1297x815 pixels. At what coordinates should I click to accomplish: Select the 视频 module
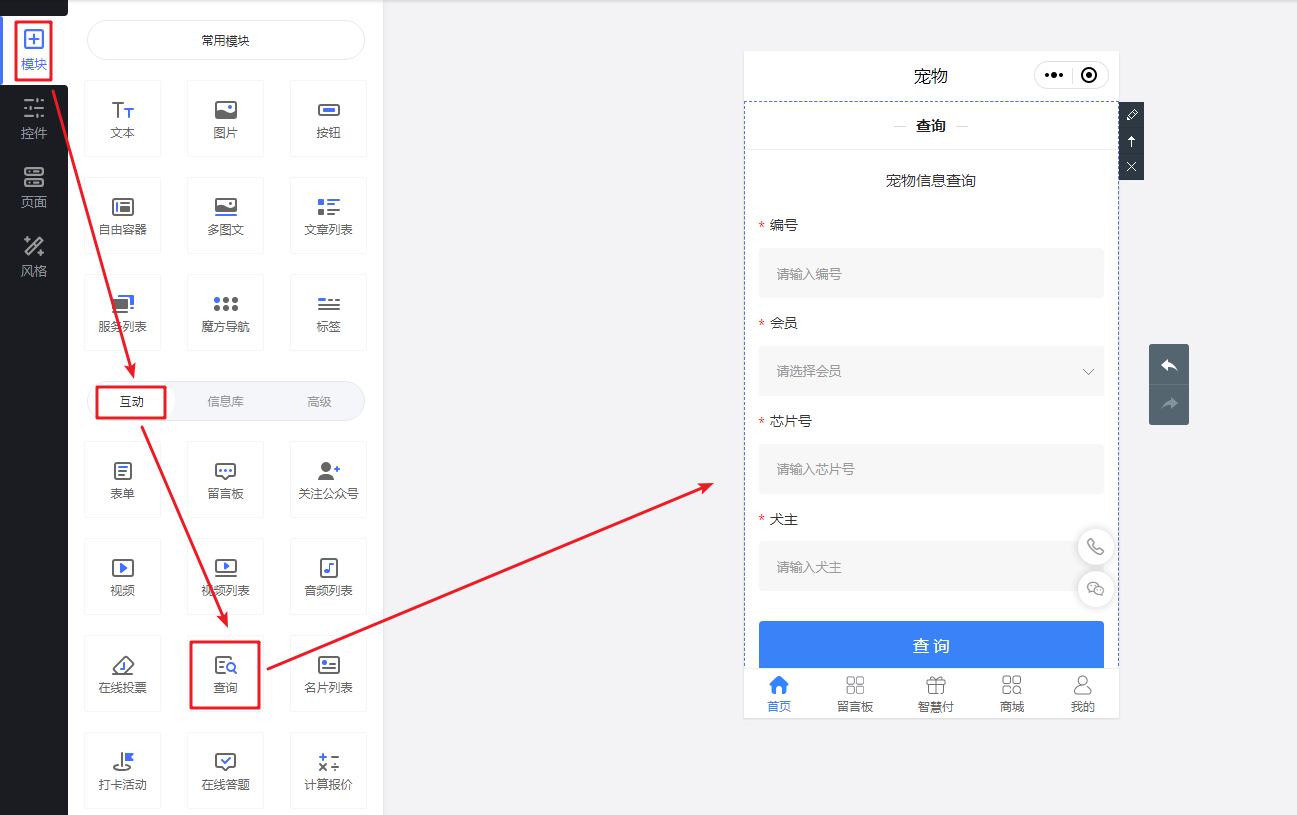123,577
